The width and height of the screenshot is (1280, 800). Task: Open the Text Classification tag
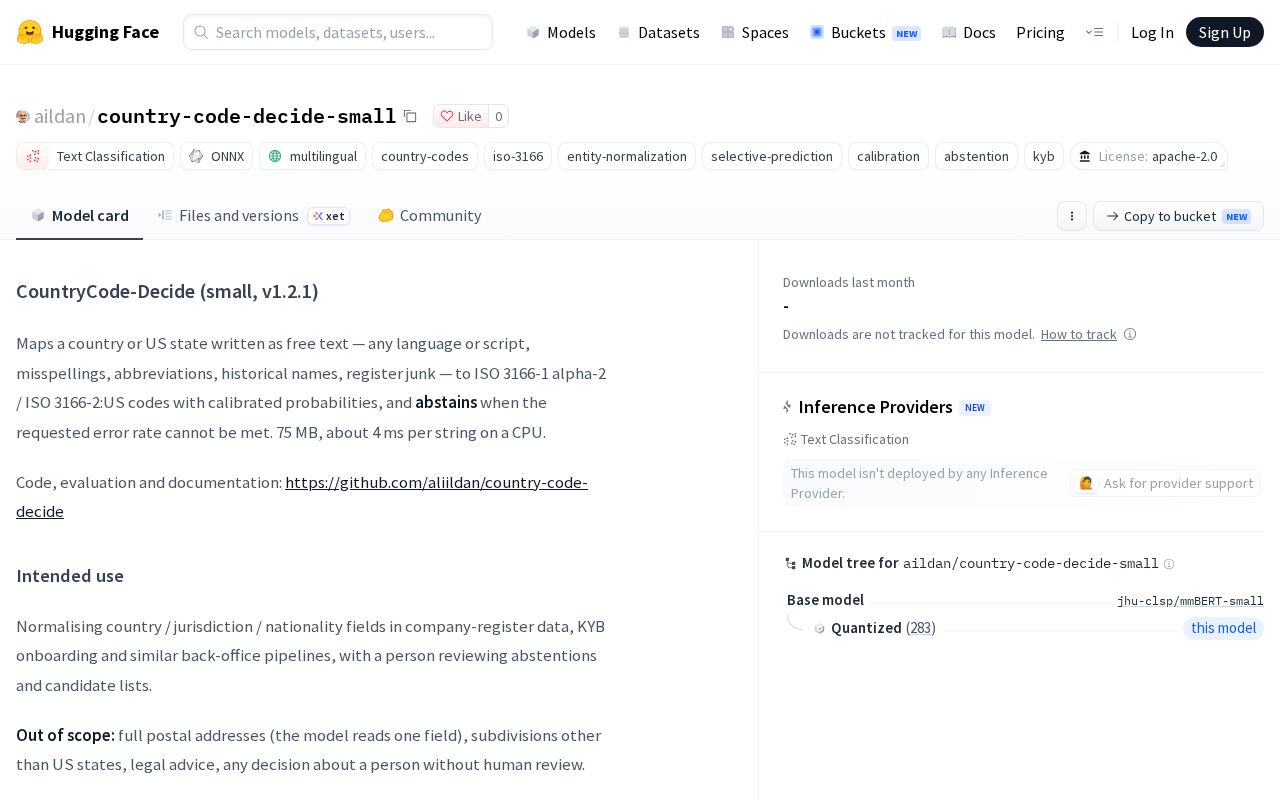click(95, 156)
